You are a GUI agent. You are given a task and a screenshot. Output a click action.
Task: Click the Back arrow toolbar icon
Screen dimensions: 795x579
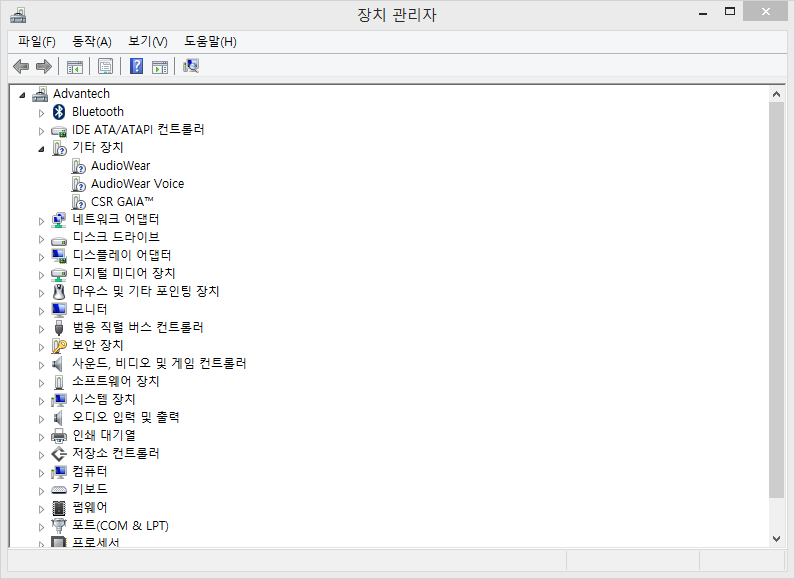pos(21,66)
